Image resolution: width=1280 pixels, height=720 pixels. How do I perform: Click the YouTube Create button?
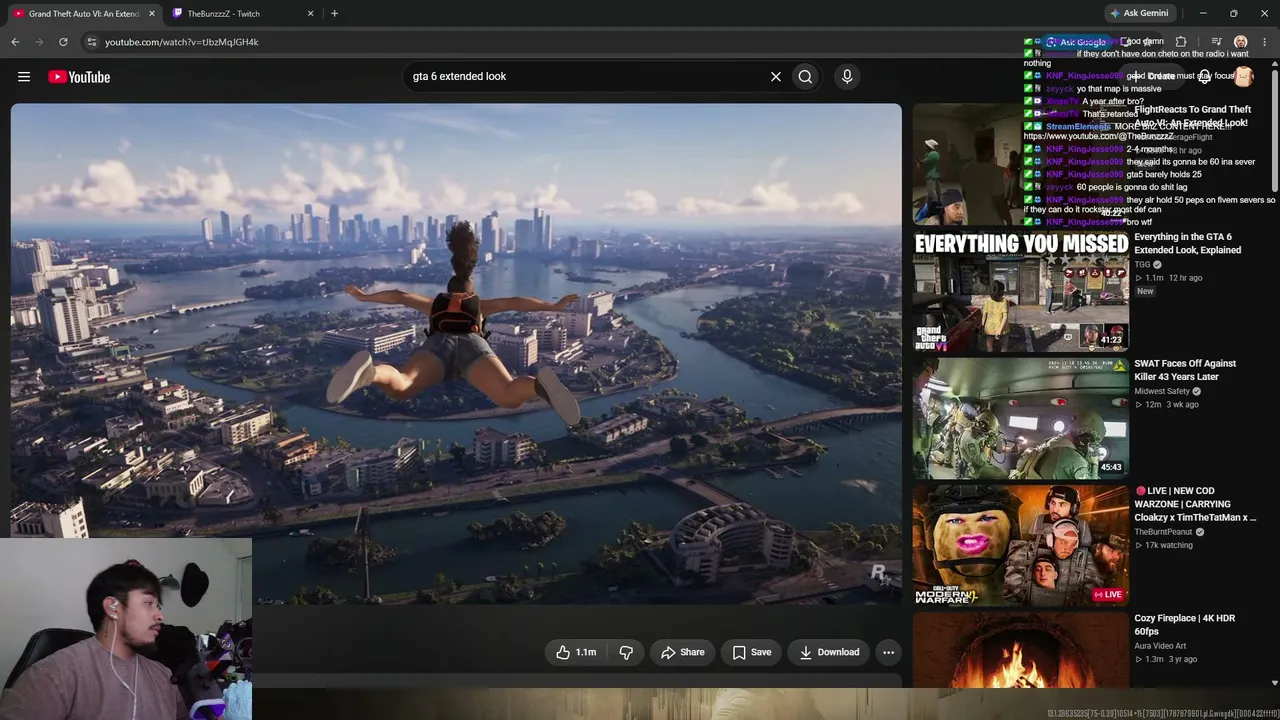(x=1153, y=76)
